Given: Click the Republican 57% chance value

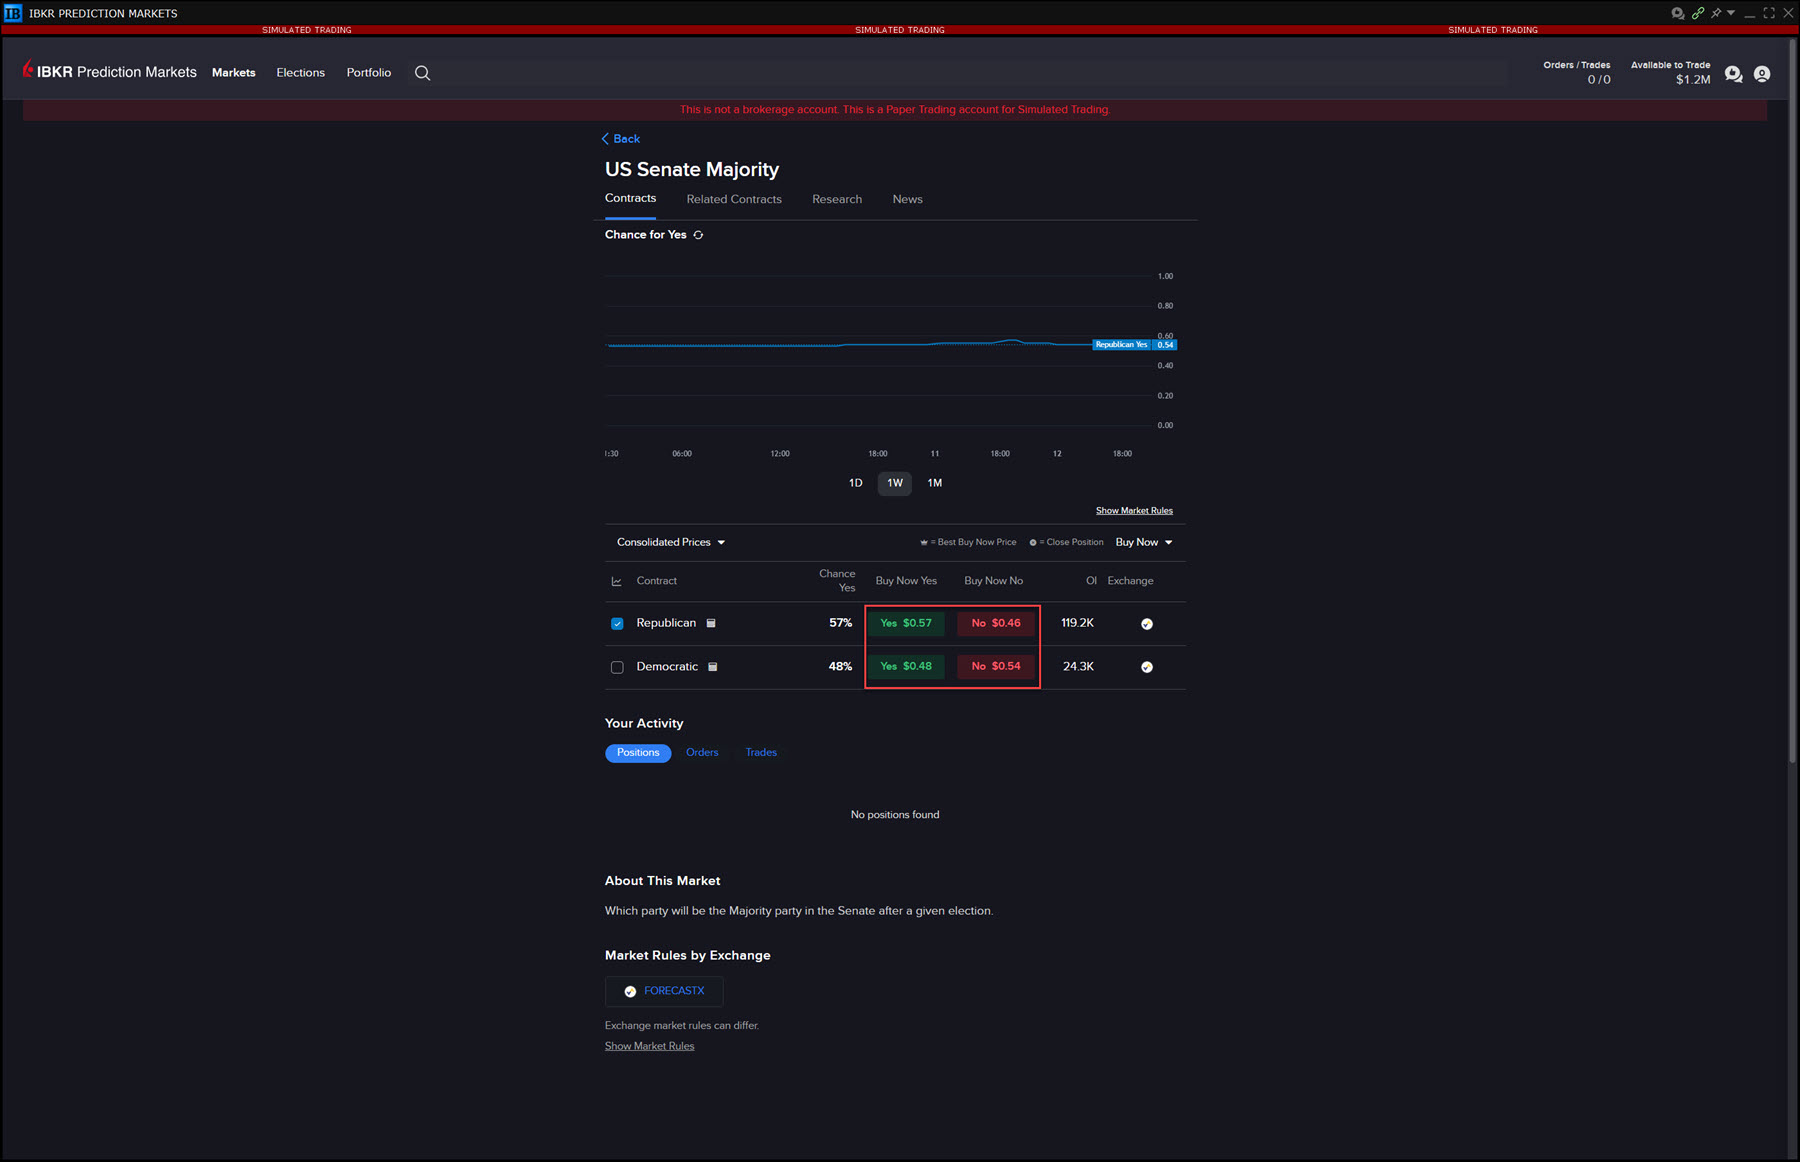Looking at the screenshot, I should tap(840, 623).
